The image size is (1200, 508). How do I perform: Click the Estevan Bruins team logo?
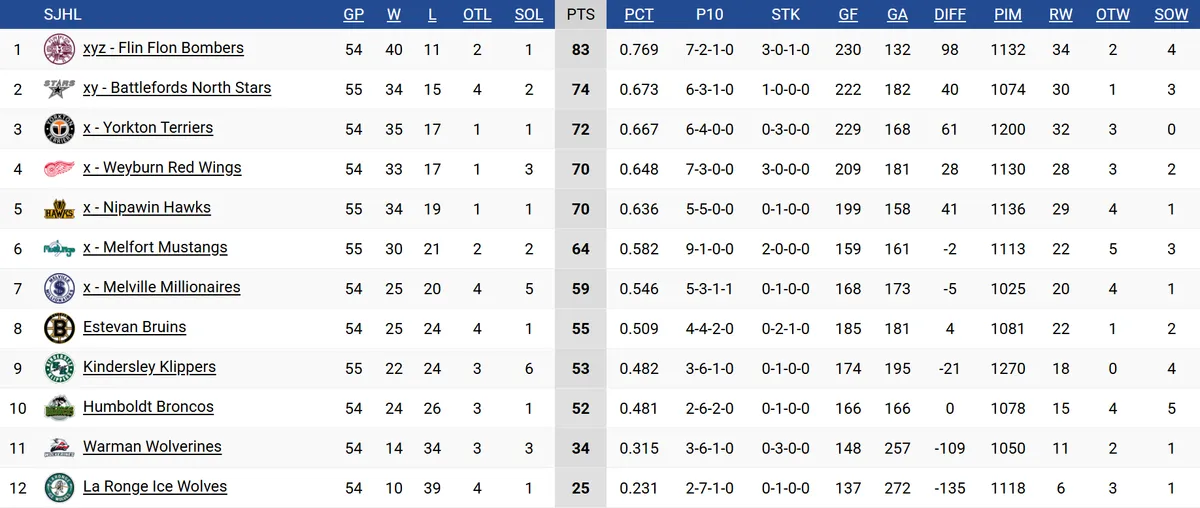click(59, 328)
